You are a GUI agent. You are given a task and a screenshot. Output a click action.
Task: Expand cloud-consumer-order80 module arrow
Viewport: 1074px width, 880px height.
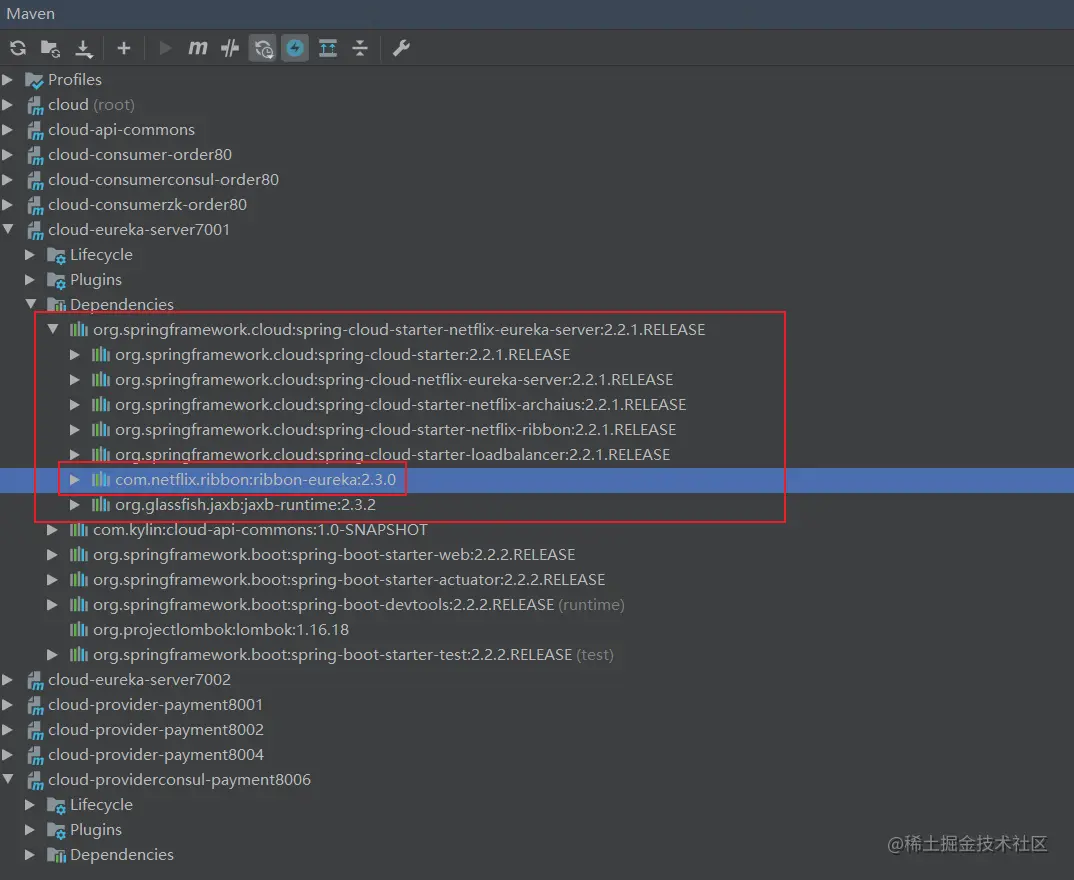tap(8, 155)
